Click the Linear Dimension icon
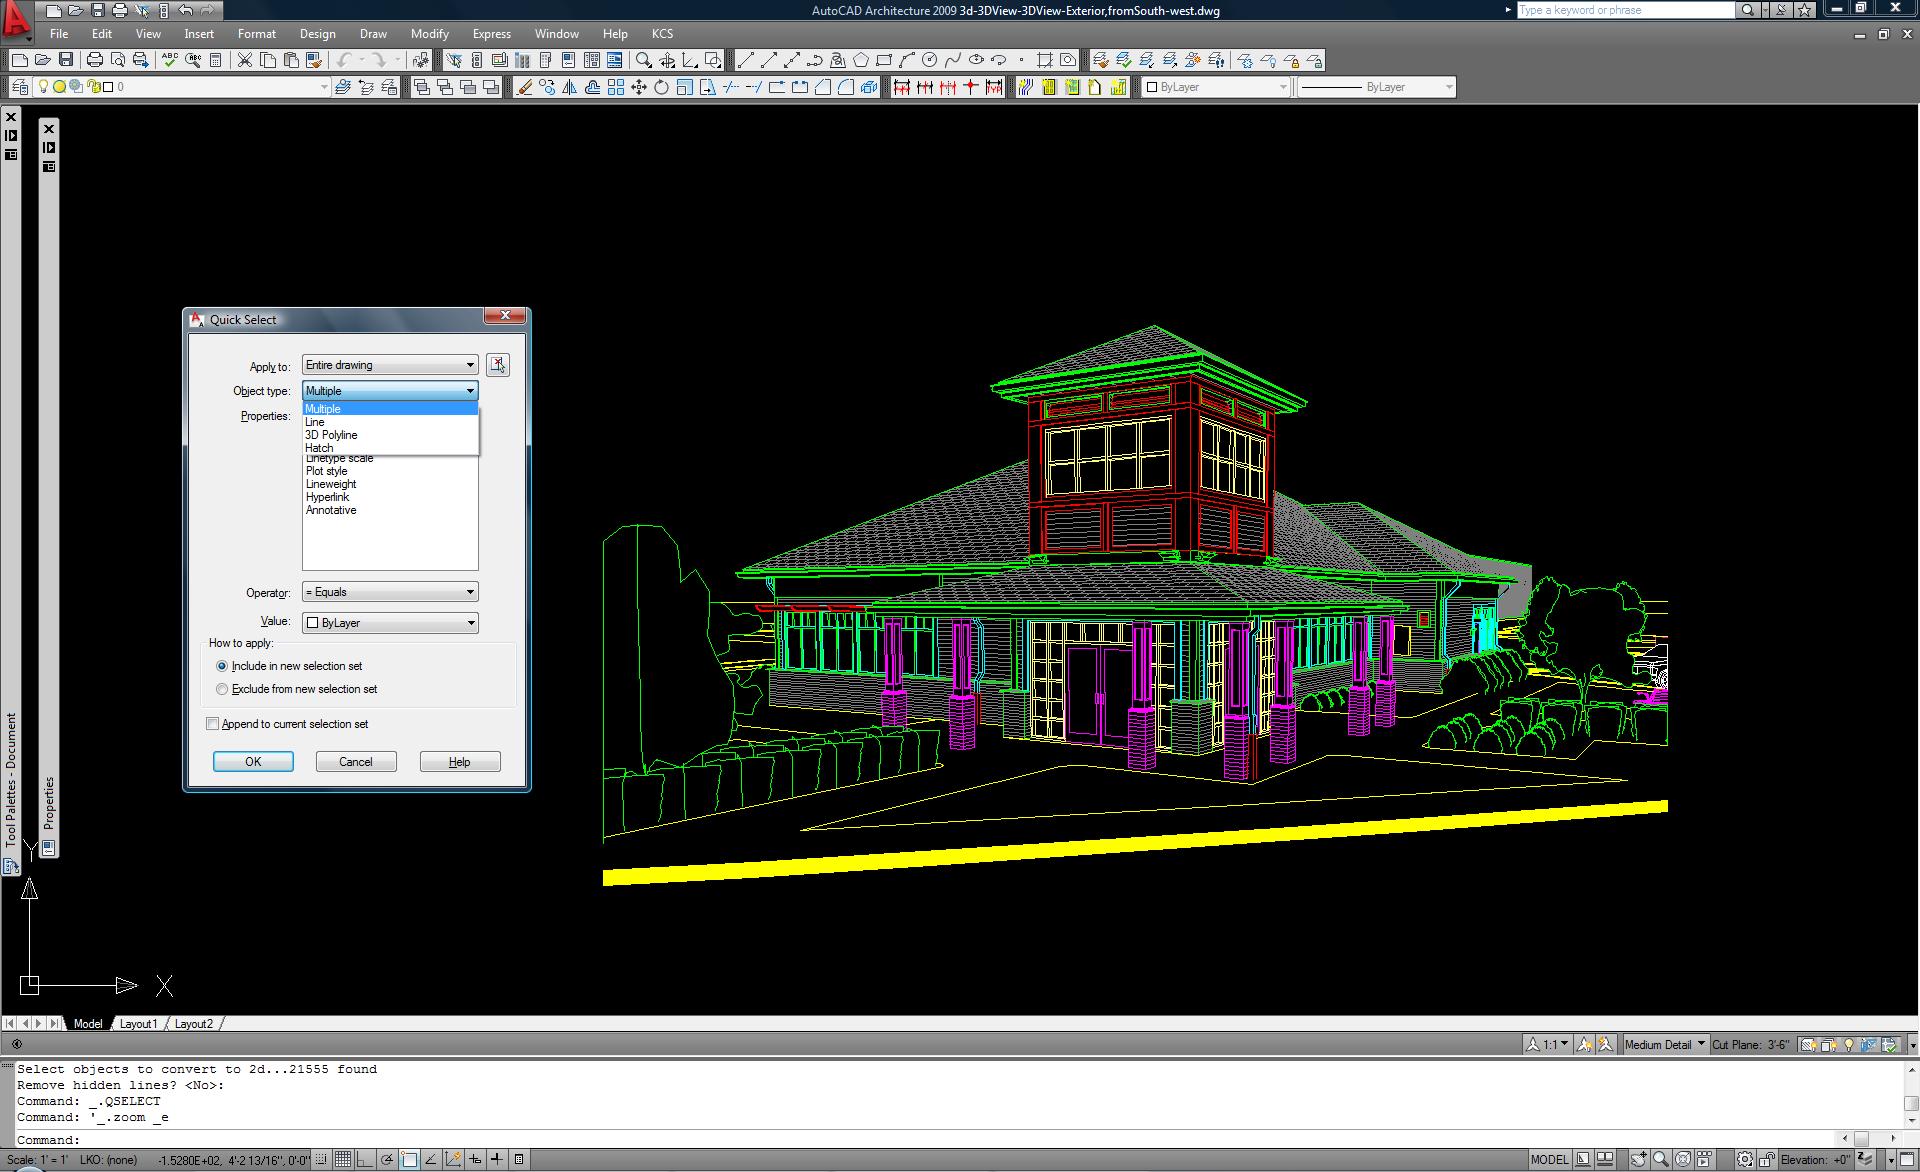Image resolution: width=1920 pixels, height=1172 pixels. 902,87
